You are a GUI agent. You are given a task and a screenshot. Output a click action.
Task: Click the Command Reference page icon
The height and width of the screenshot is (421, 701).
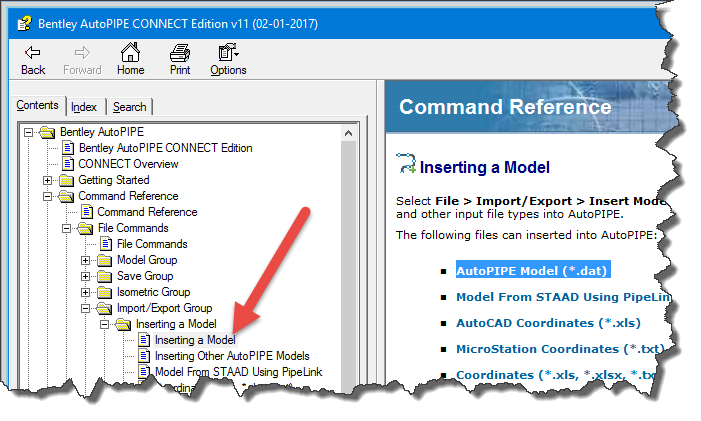87,212
